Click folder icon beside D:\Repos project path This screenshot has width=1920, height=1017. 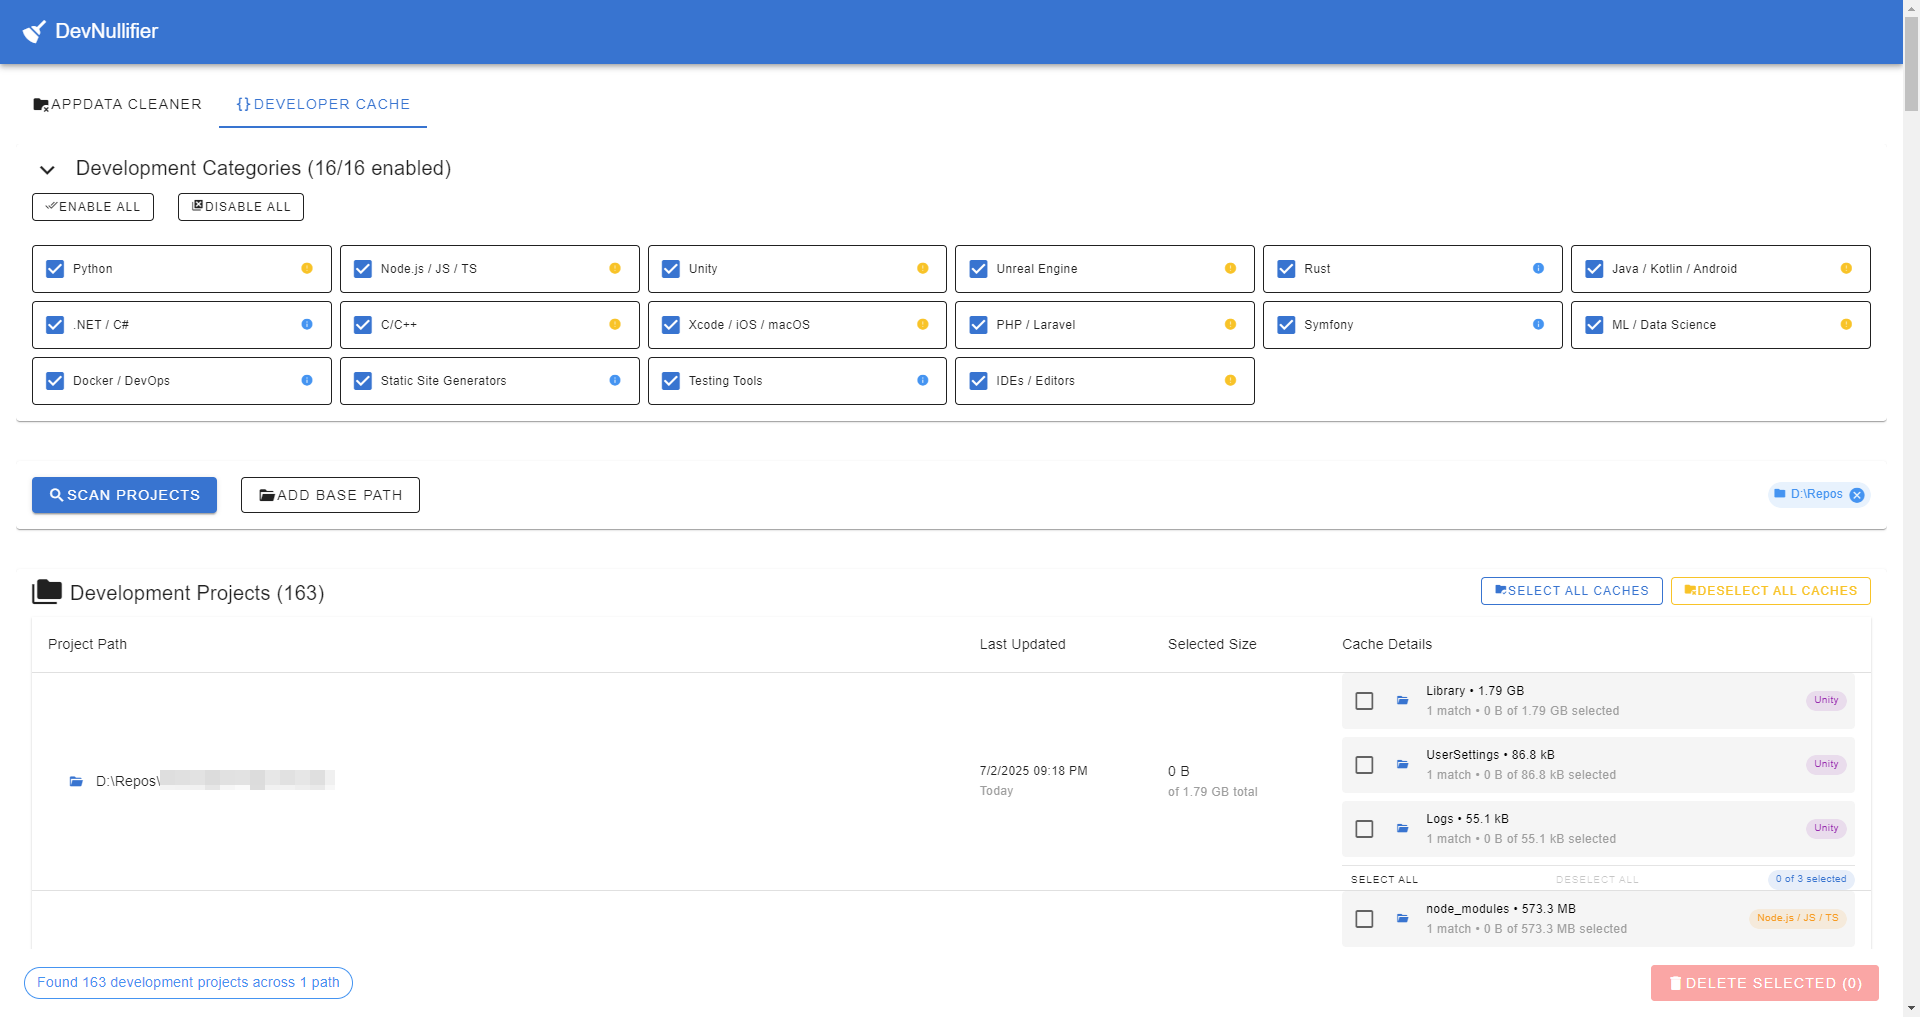[76, 781]
